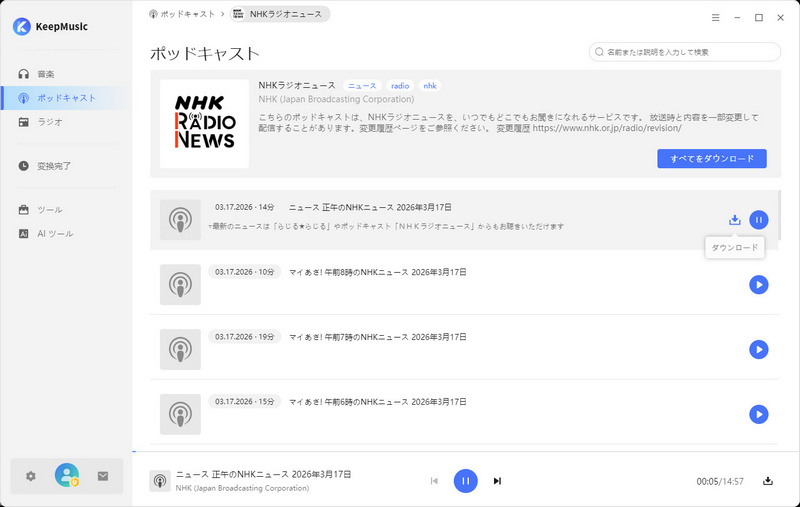Click the radio icon next to ラジオ
The image size is (800, 507).
click(23, 122)
